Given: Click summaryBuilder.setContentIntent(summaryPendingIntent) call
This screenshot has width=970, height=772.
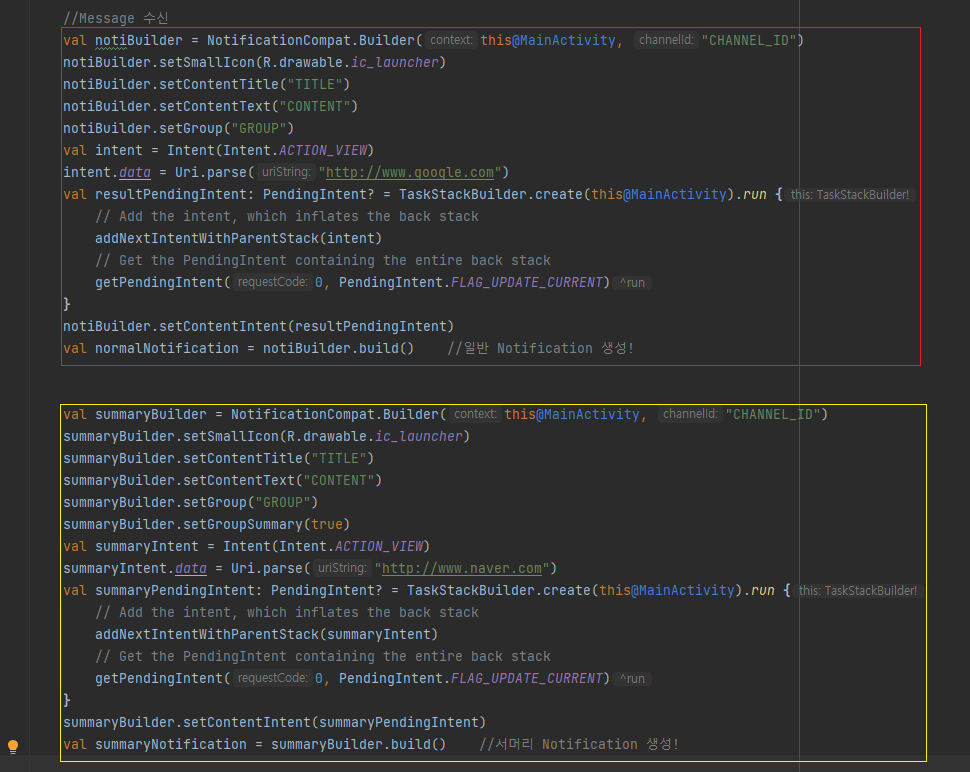Looking at the screenshot, I should click(x=275, y=723).
